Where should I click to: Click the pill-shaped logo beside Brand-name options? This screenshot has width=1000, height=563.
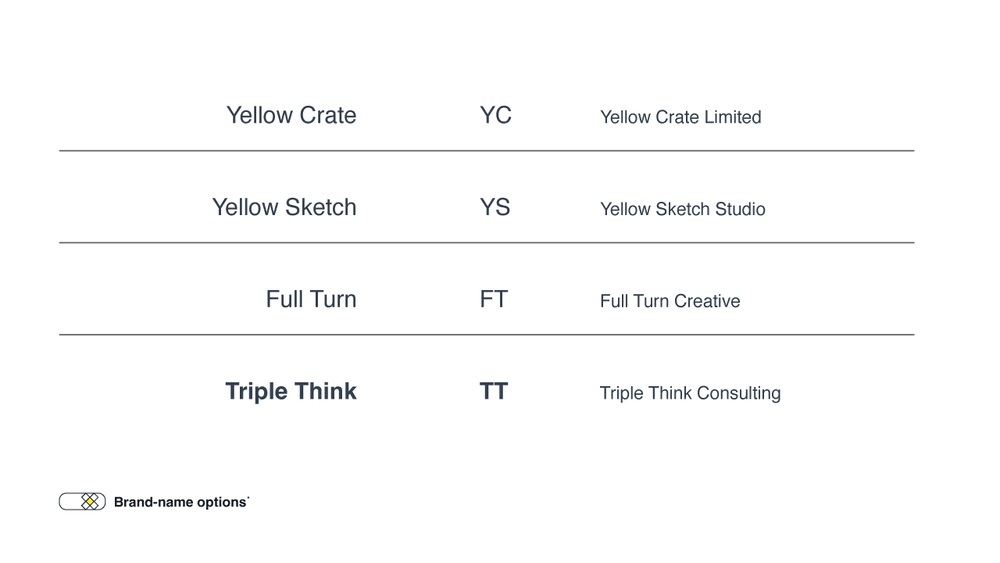tap(82, 502)
